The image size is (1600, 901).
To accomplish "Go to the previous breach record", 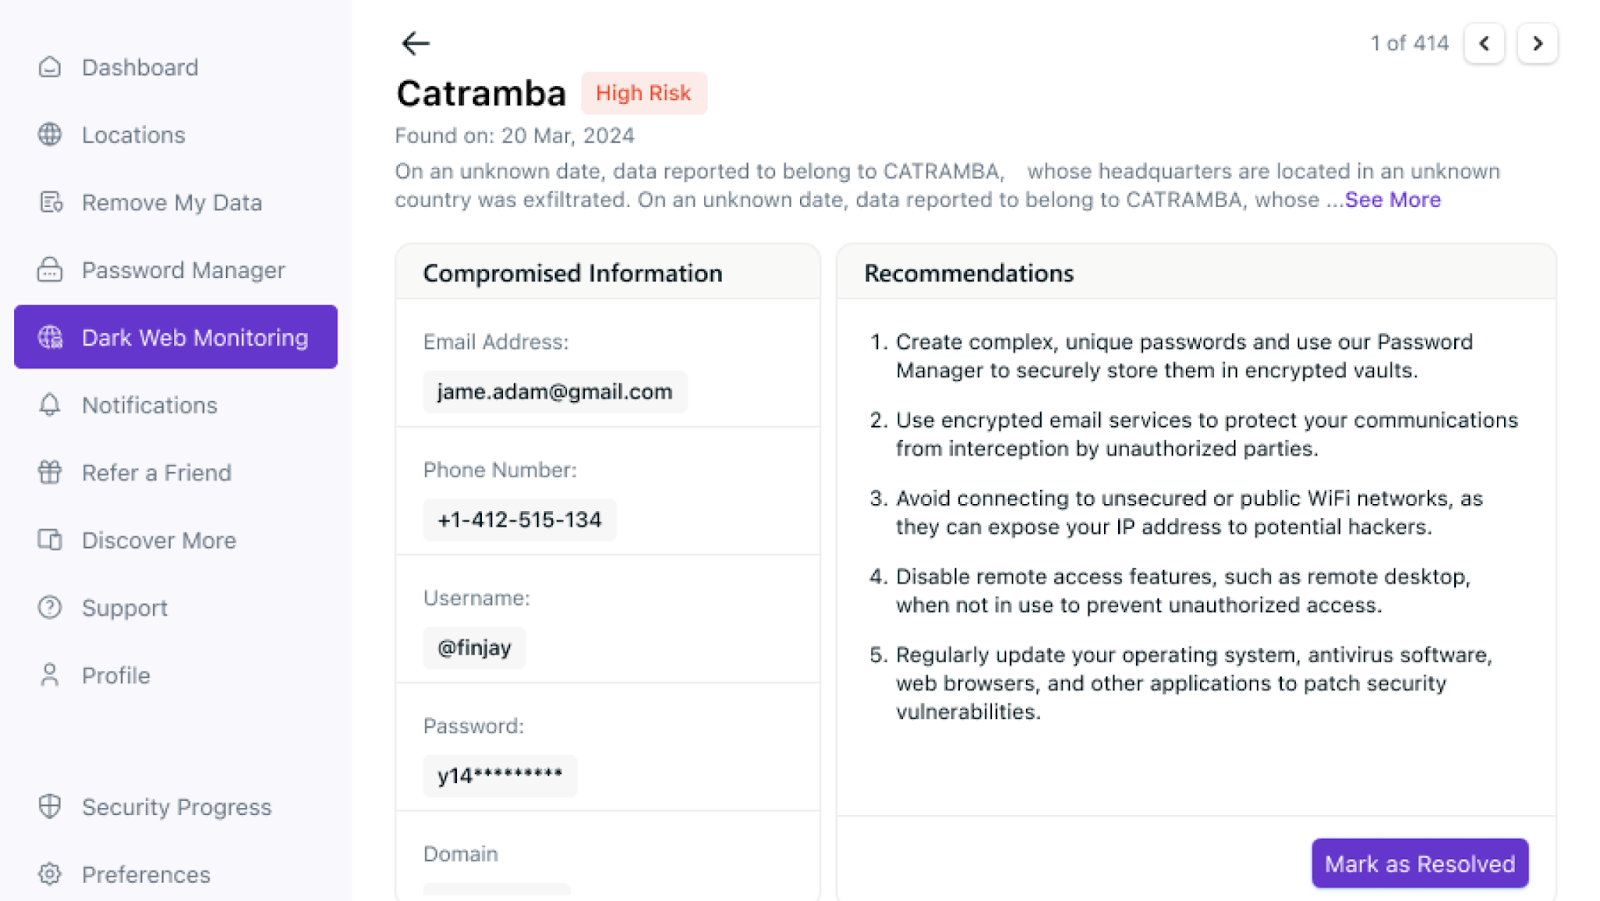I will pos(1484,43).
